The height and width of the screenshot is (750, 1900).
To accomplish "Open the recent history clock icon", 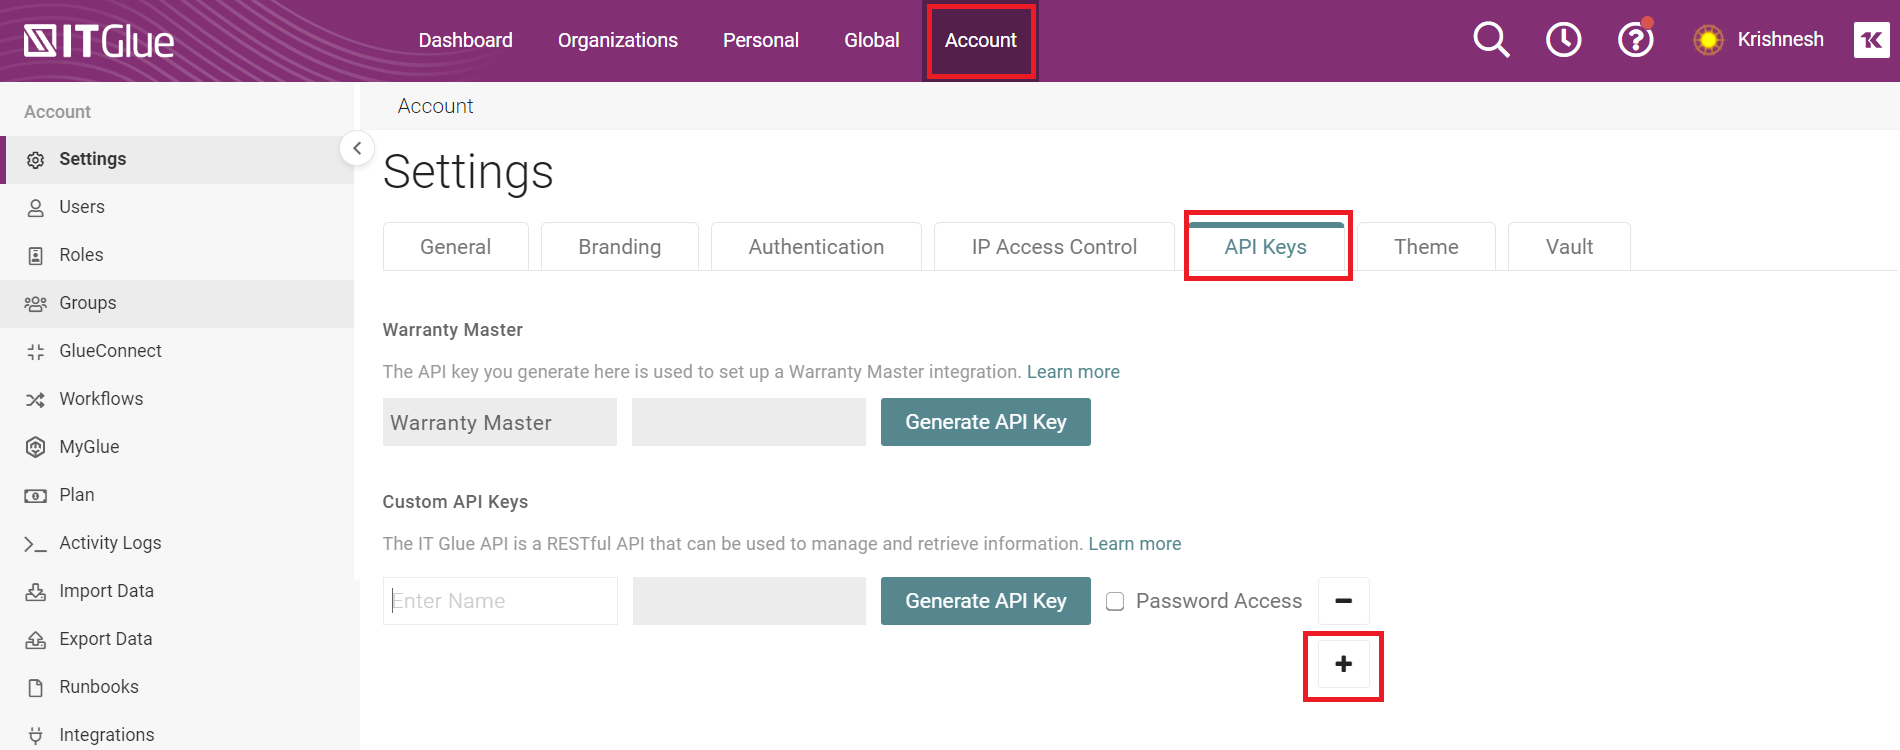I will click(x=1563, y=40).
